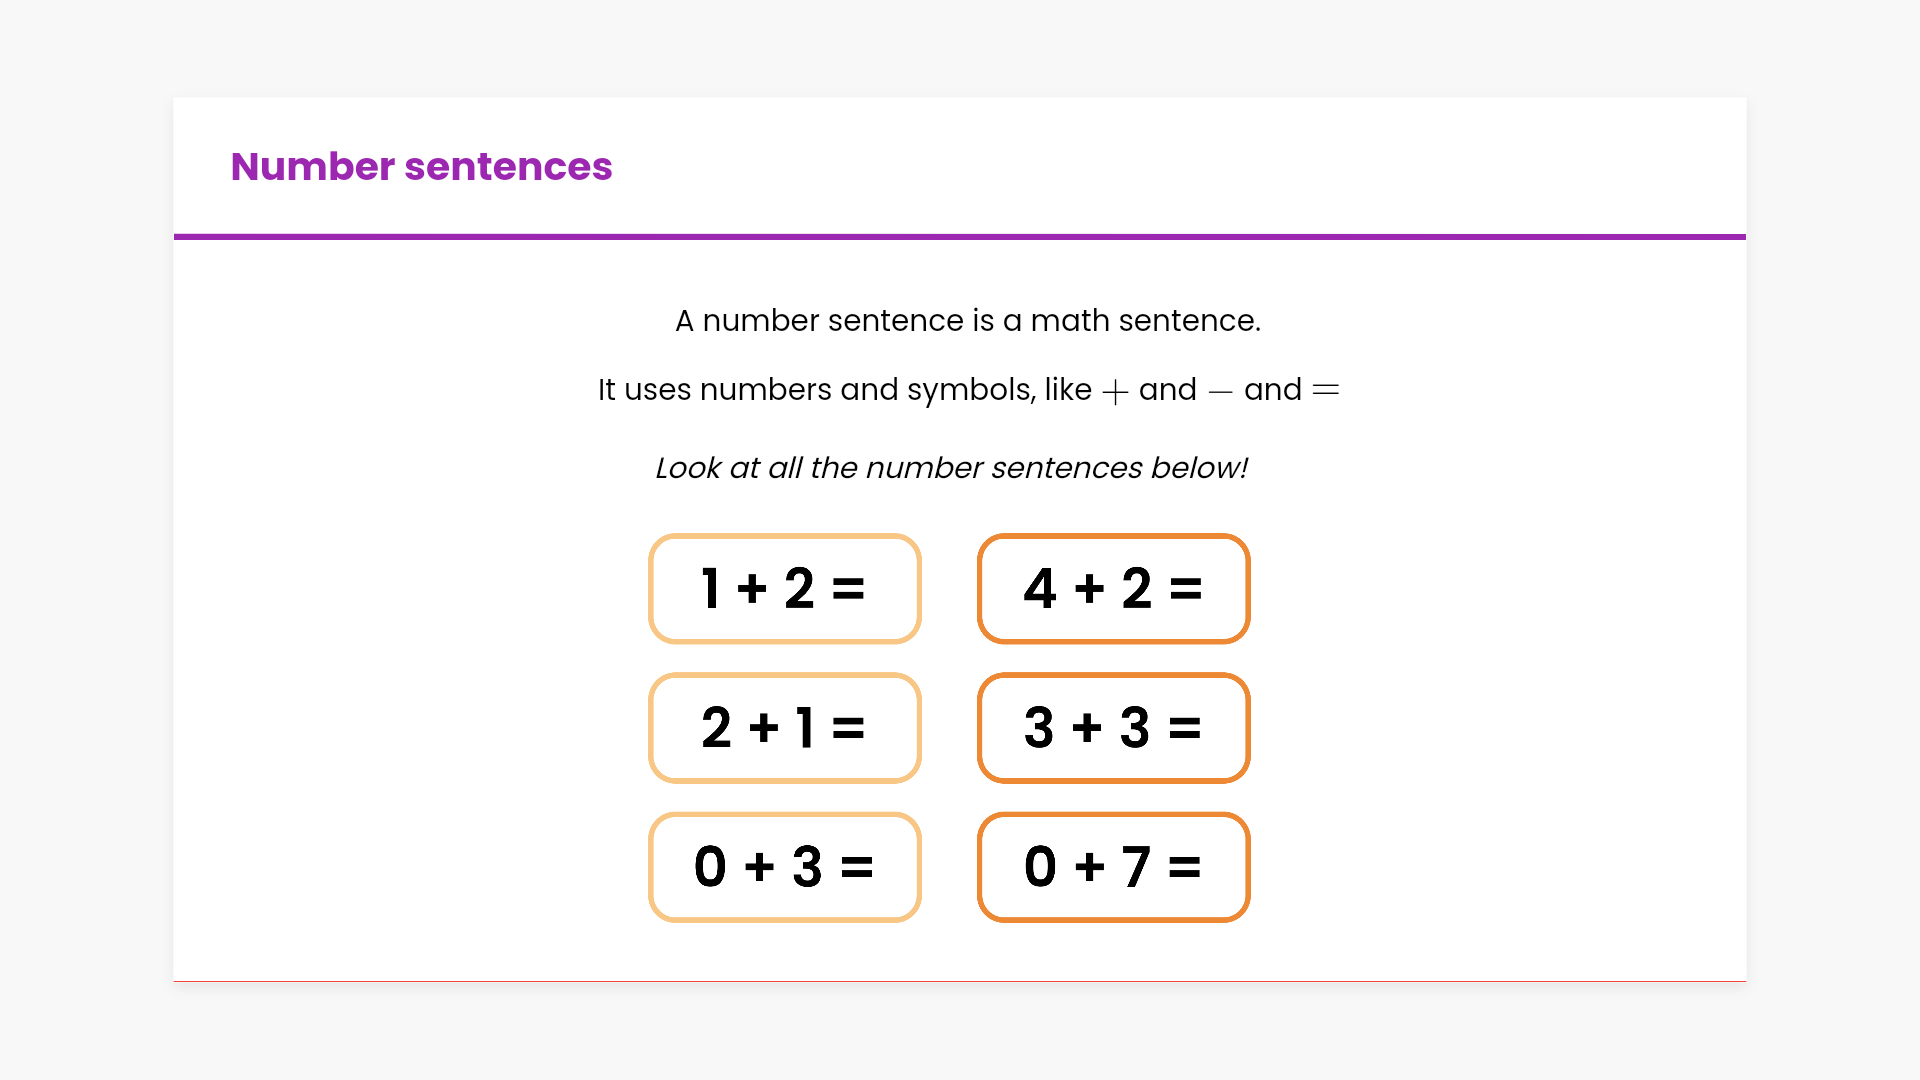Click the "Number sentences" heading

(x=421, y=166)
